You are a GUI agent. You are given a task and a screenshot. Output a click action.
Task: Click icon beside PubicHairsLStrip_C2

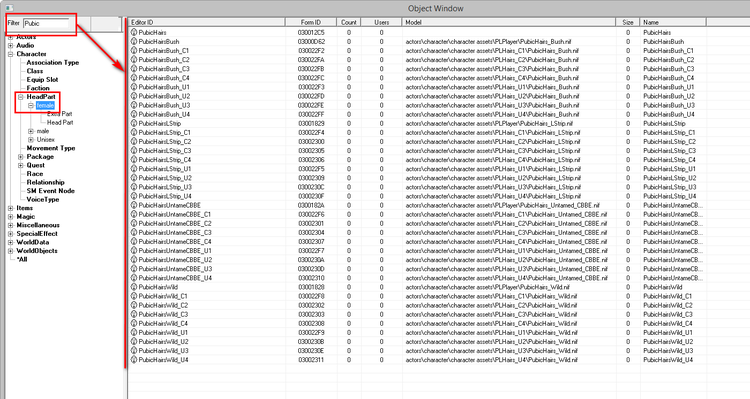point(134,142)
